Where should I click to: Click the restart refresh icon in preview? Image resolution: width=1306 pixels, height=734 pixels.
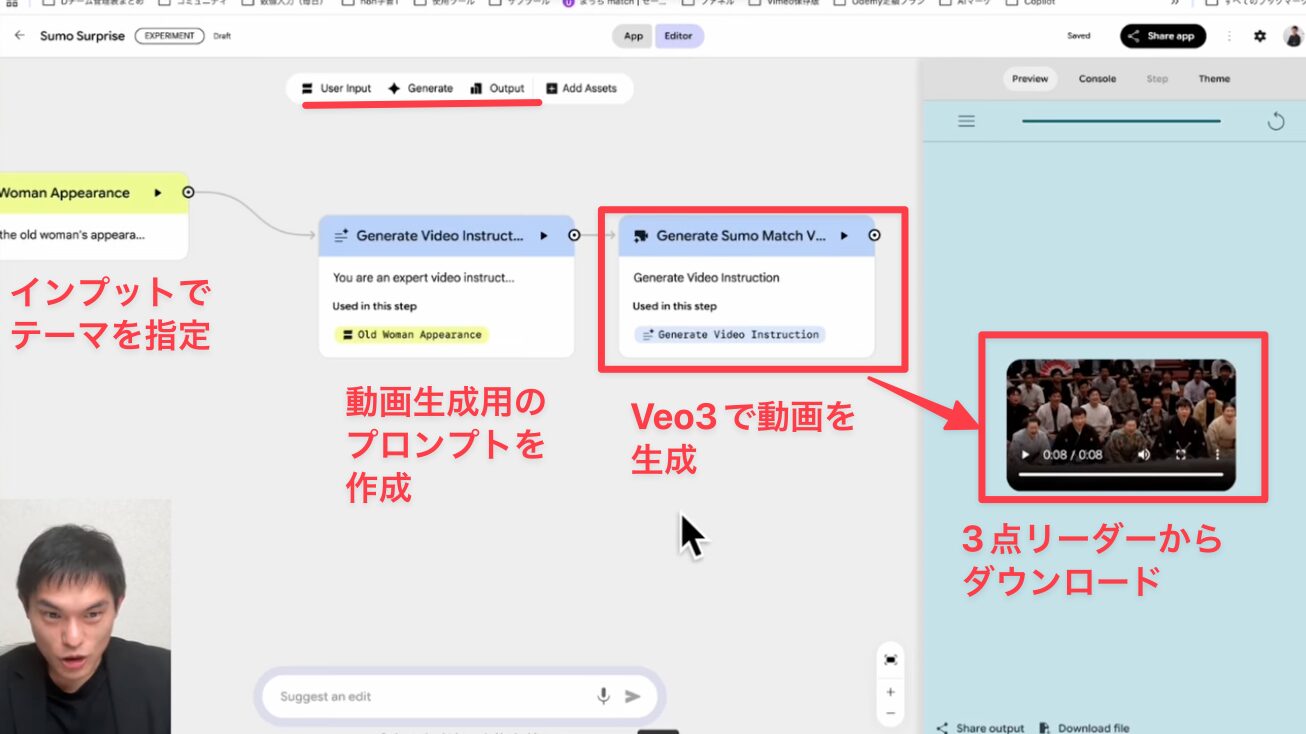[x=1275, y=121]
